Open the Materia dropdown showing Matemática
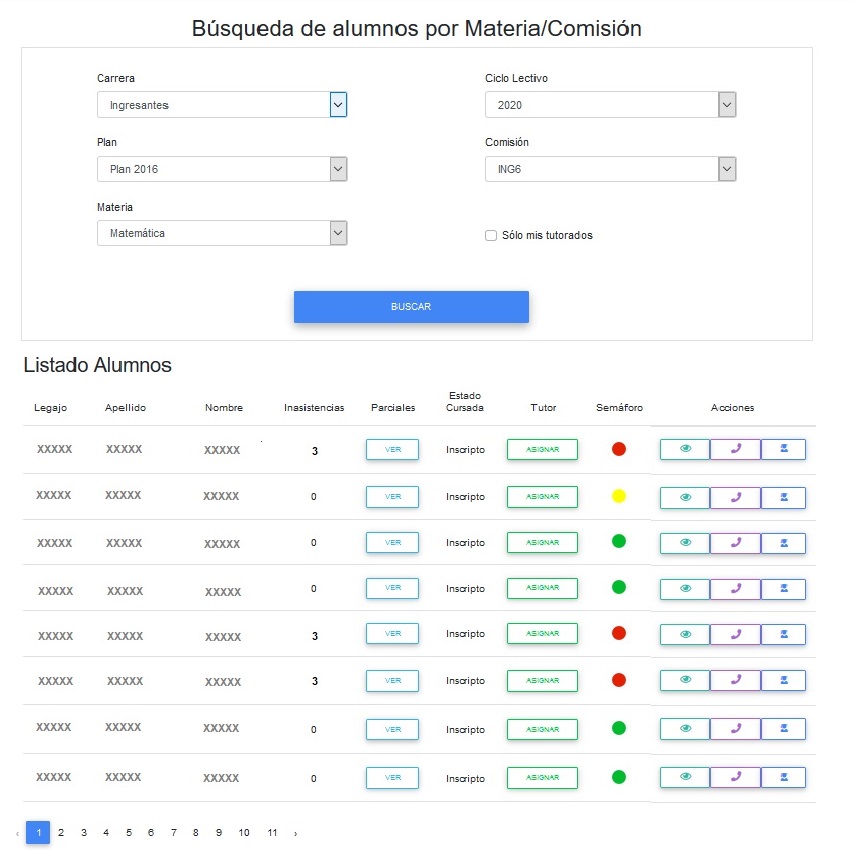Image resolution: width=854 pixels, height=850 pixels. pyautogui.click(x=222, y=233)
